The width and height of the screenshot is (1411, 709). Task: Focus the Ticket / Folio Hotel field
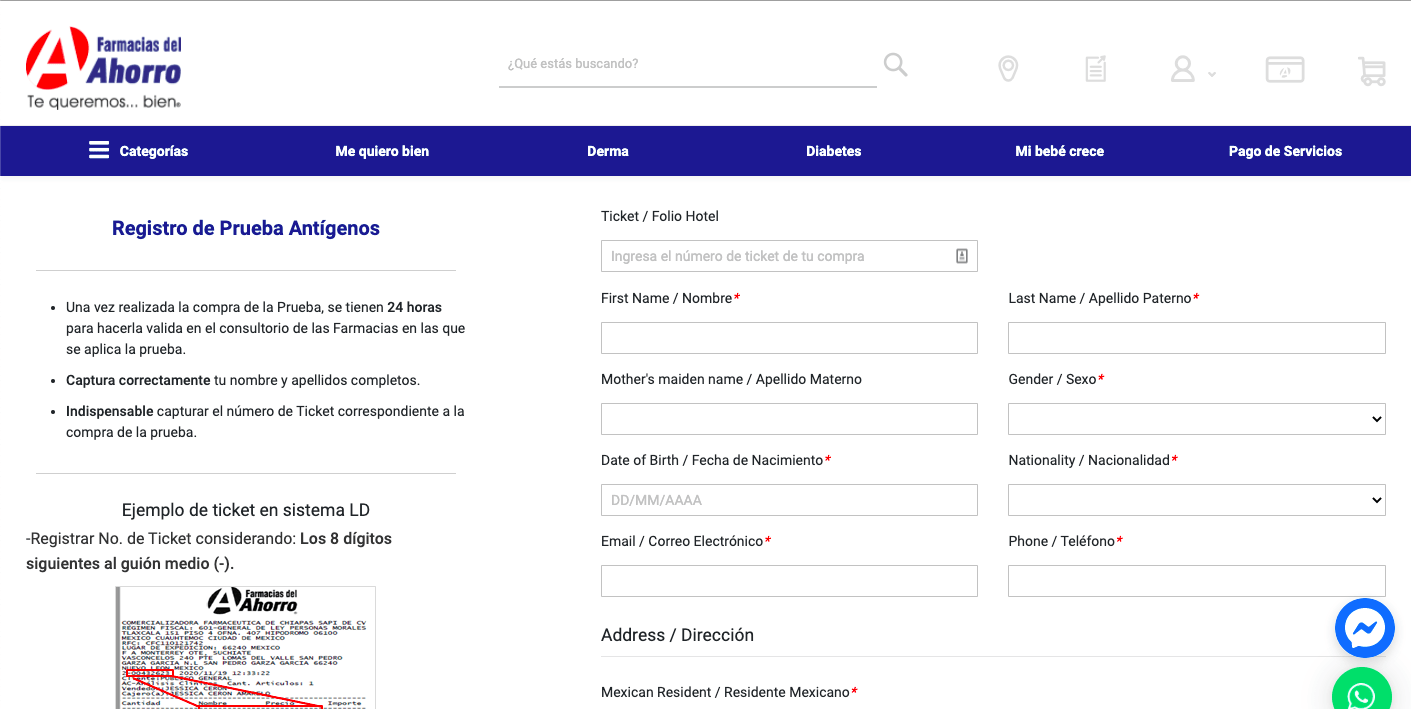coord(789,256)
